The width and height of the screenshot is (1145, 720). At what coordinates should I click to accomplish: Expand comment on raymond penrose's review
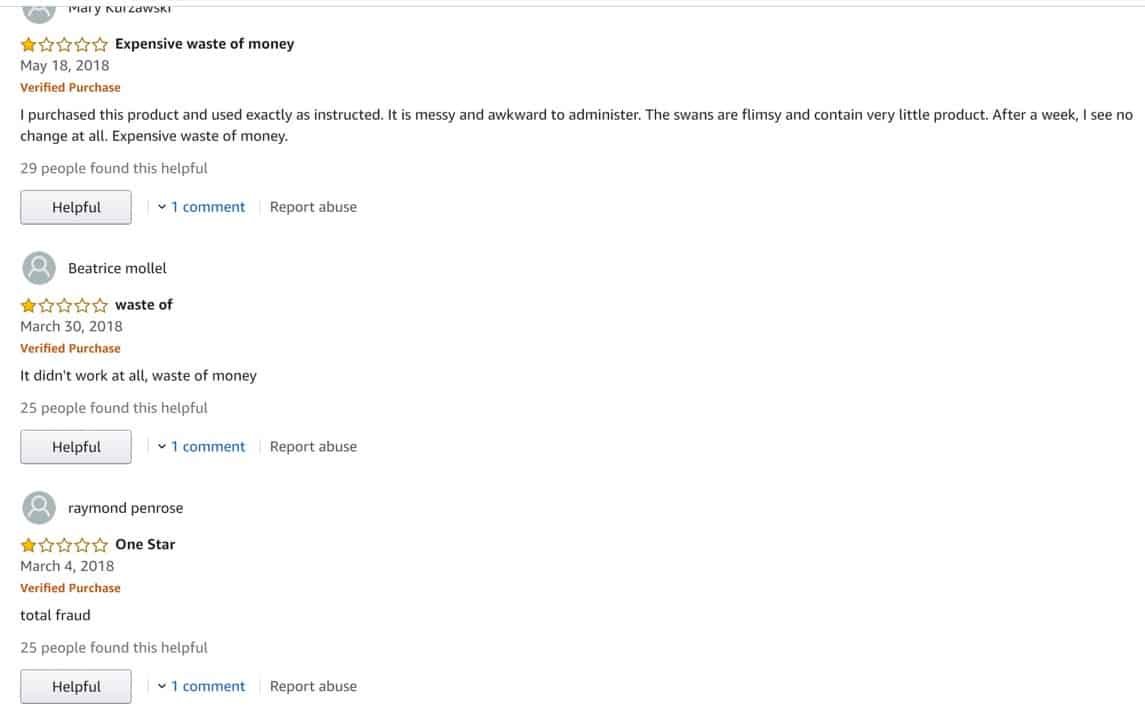point(202,687)
